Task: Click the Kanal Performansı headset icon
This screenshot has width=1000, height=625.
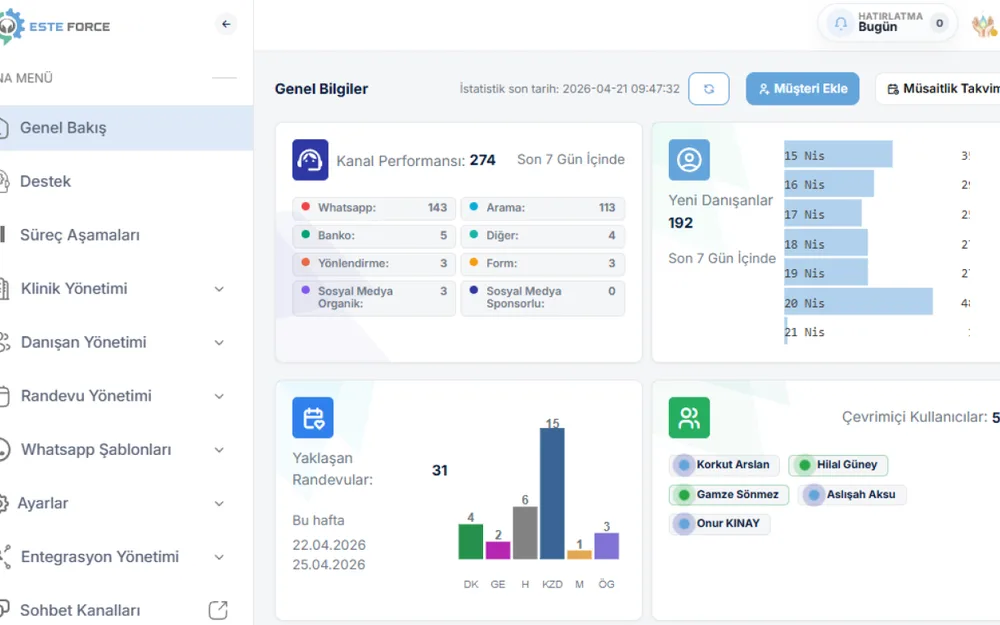Action: (x=310, y=159)
